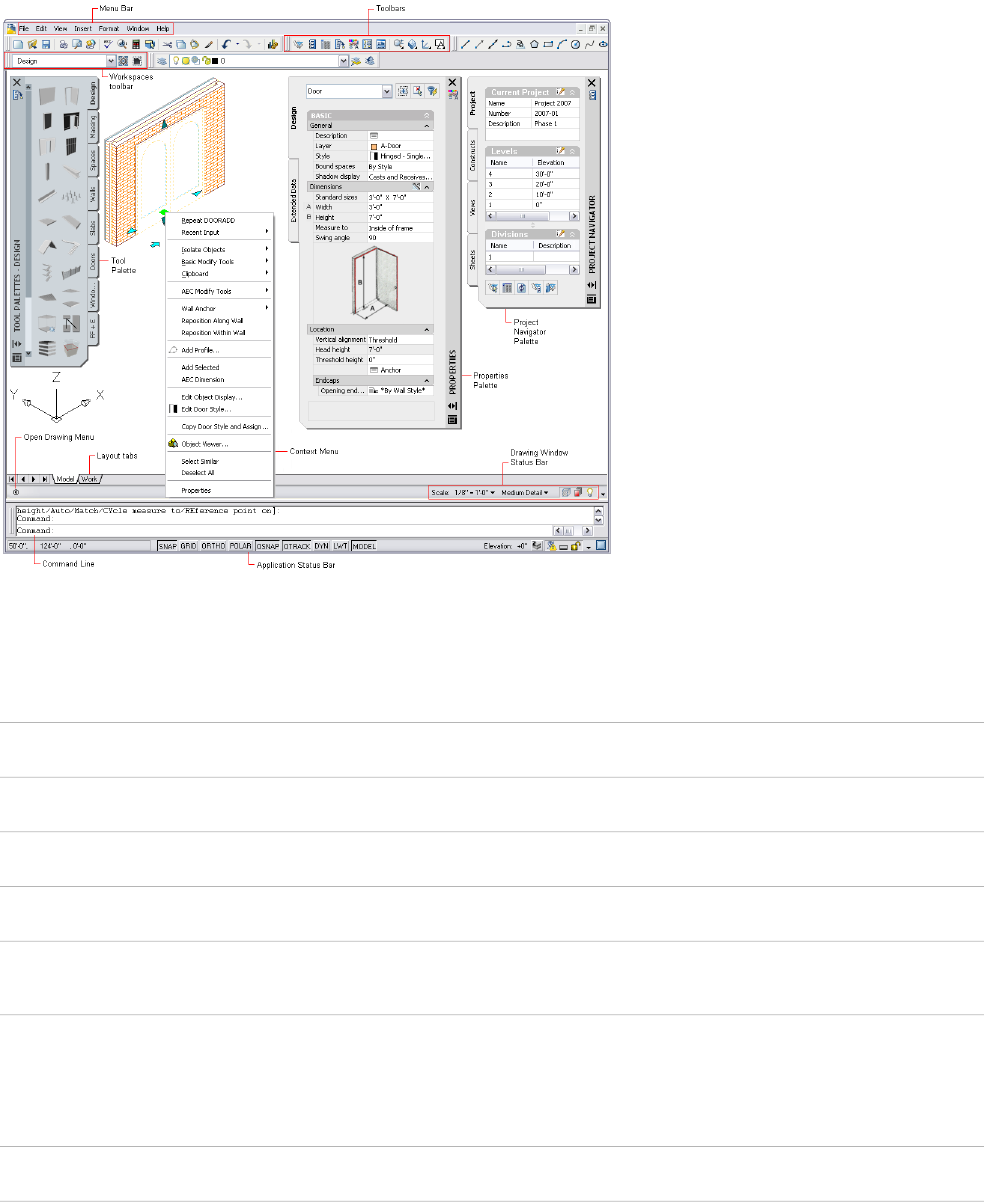Click the A-Door layer color swatch
The height and width of the screenshot is (1202, 984).
[374, 146]
